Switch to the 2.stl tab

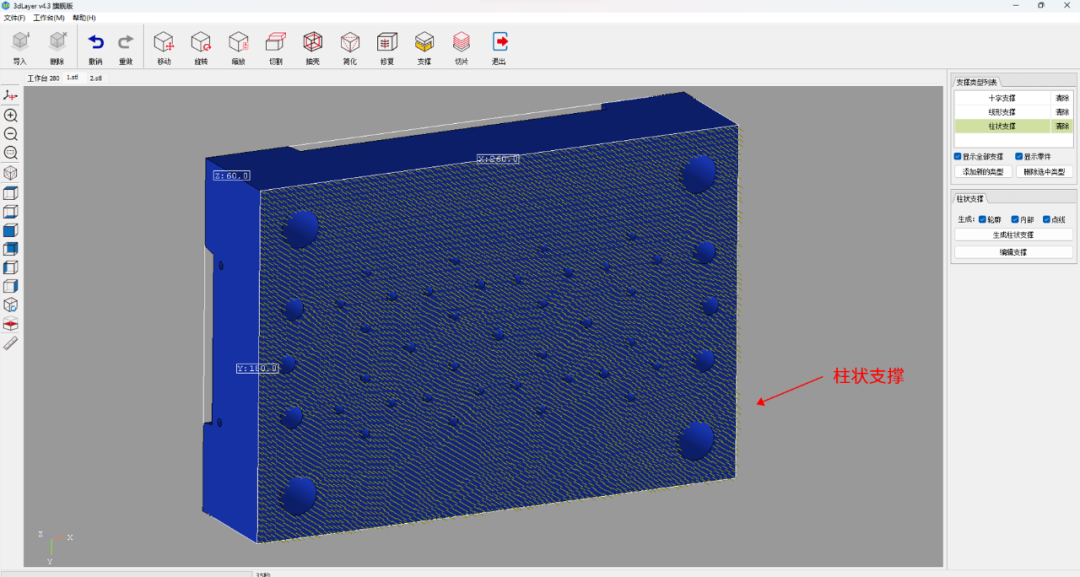96,78
